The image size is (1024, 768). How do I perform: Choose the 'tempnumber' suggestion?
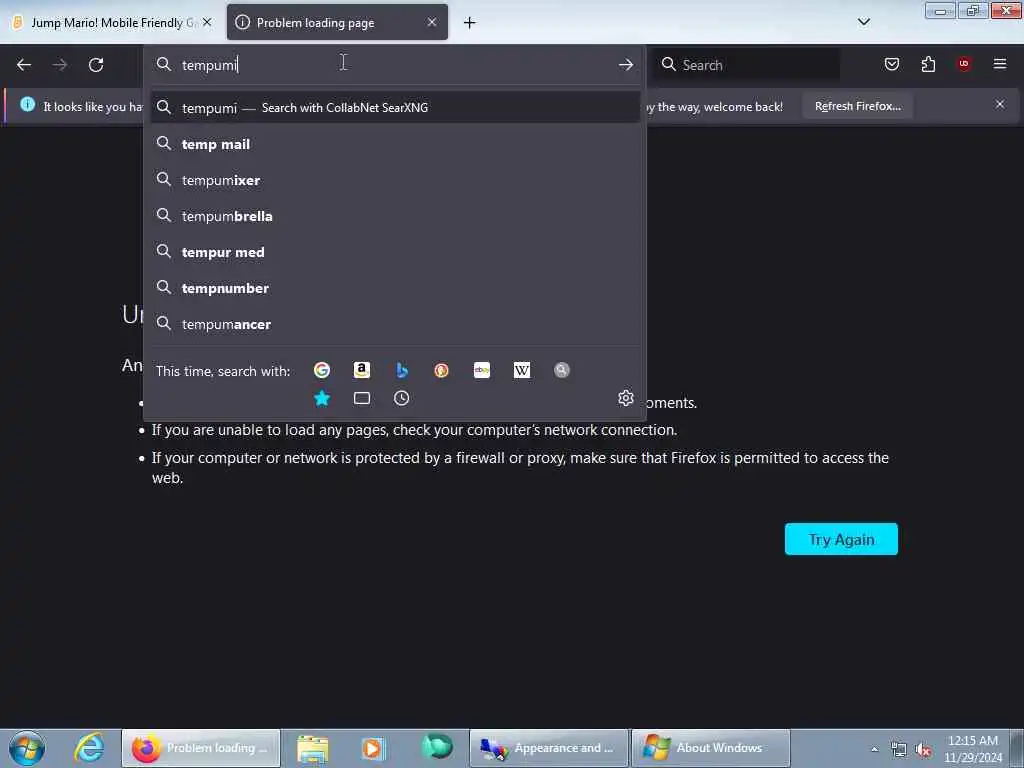click(395, 288)
